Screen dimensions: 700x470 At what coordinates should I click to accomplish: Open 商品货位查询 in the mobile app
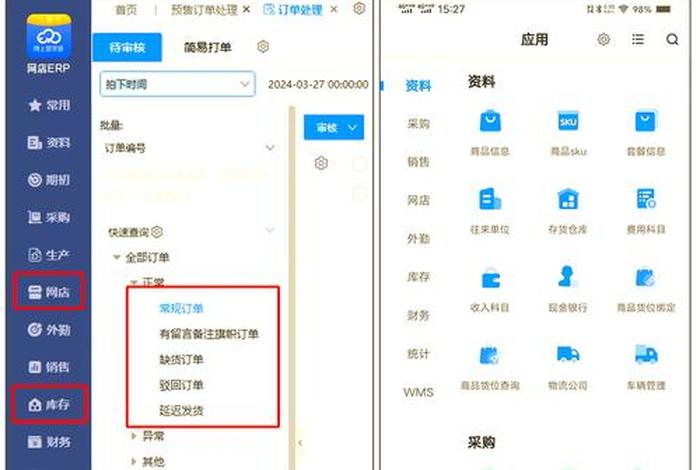pos(490,367)
